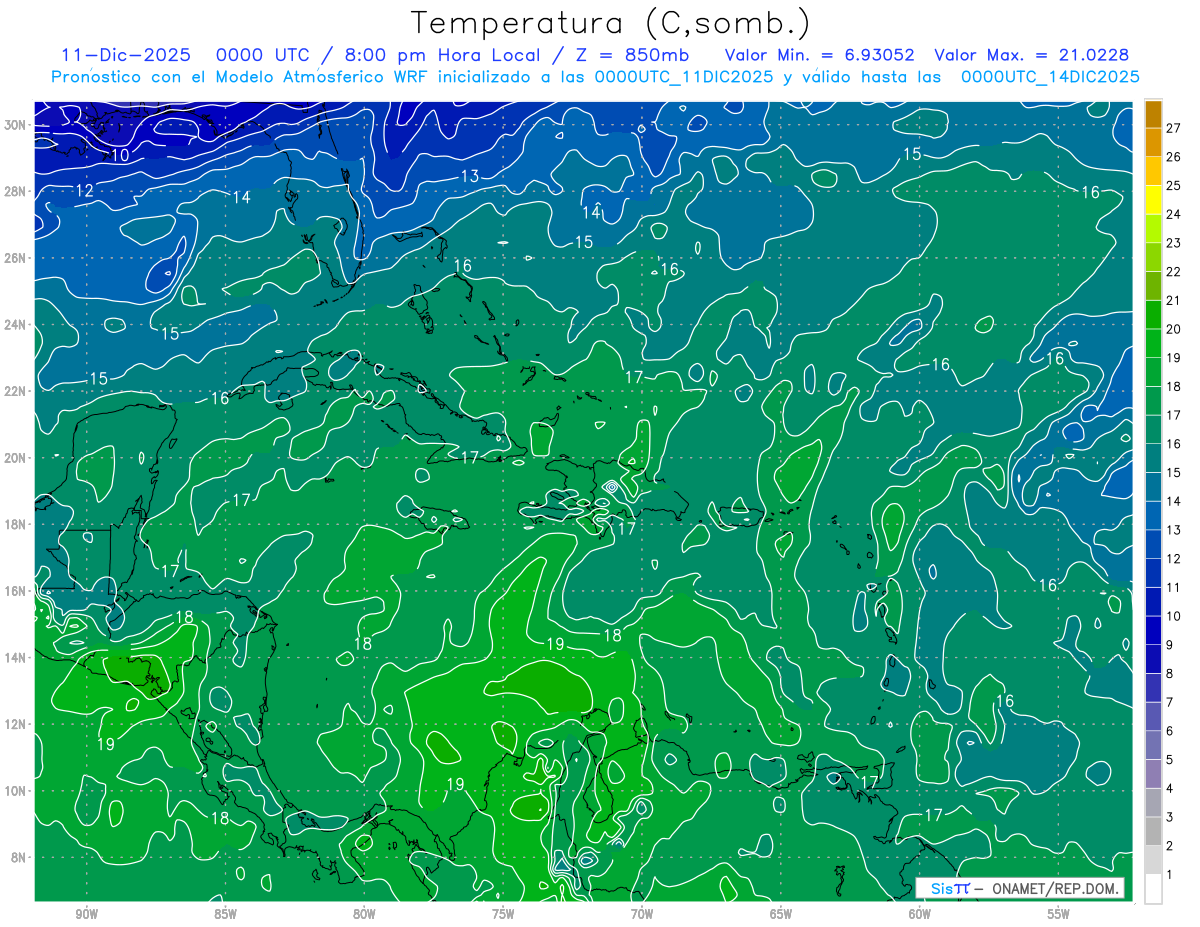
Task: Click the '90W' longitude axis label
Action: pyautogui.click(x=87, y=914)
